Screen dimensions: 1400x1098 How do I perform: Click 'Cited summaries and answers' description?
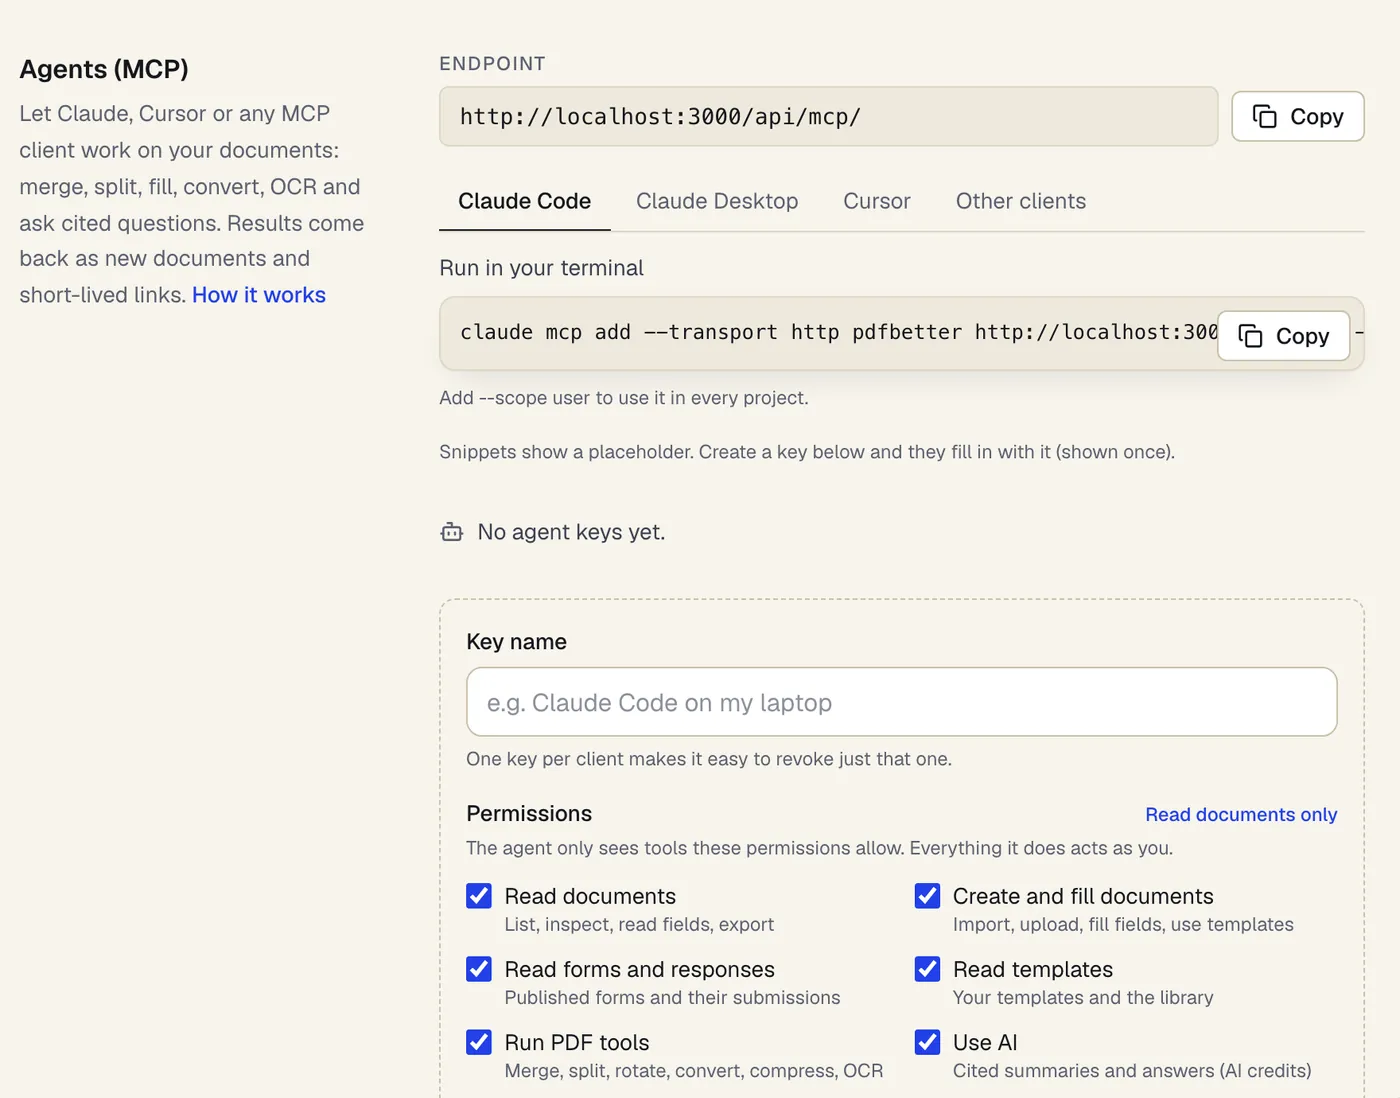[x=1132, y=1071]
